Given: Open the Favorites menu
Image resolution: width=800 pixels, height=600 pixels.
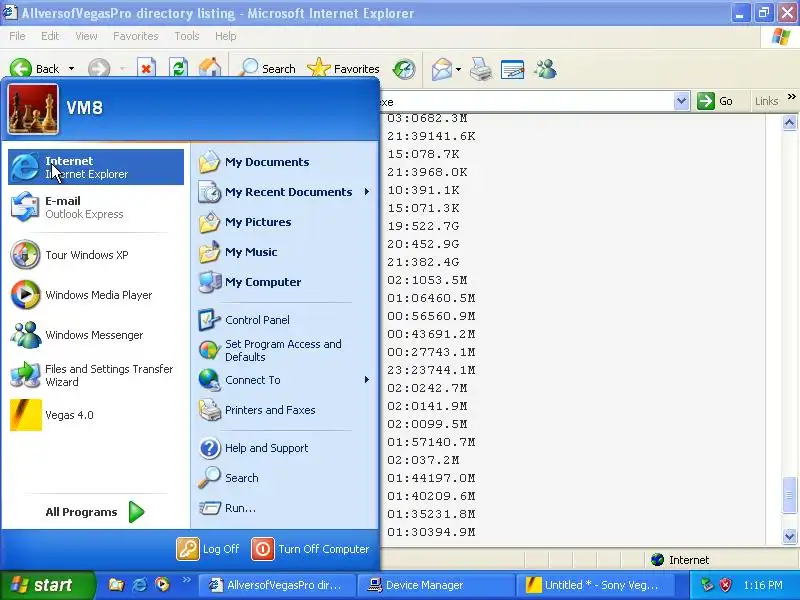Looking at the screenshot, I should pyautogui.click(x=136, y=36).
